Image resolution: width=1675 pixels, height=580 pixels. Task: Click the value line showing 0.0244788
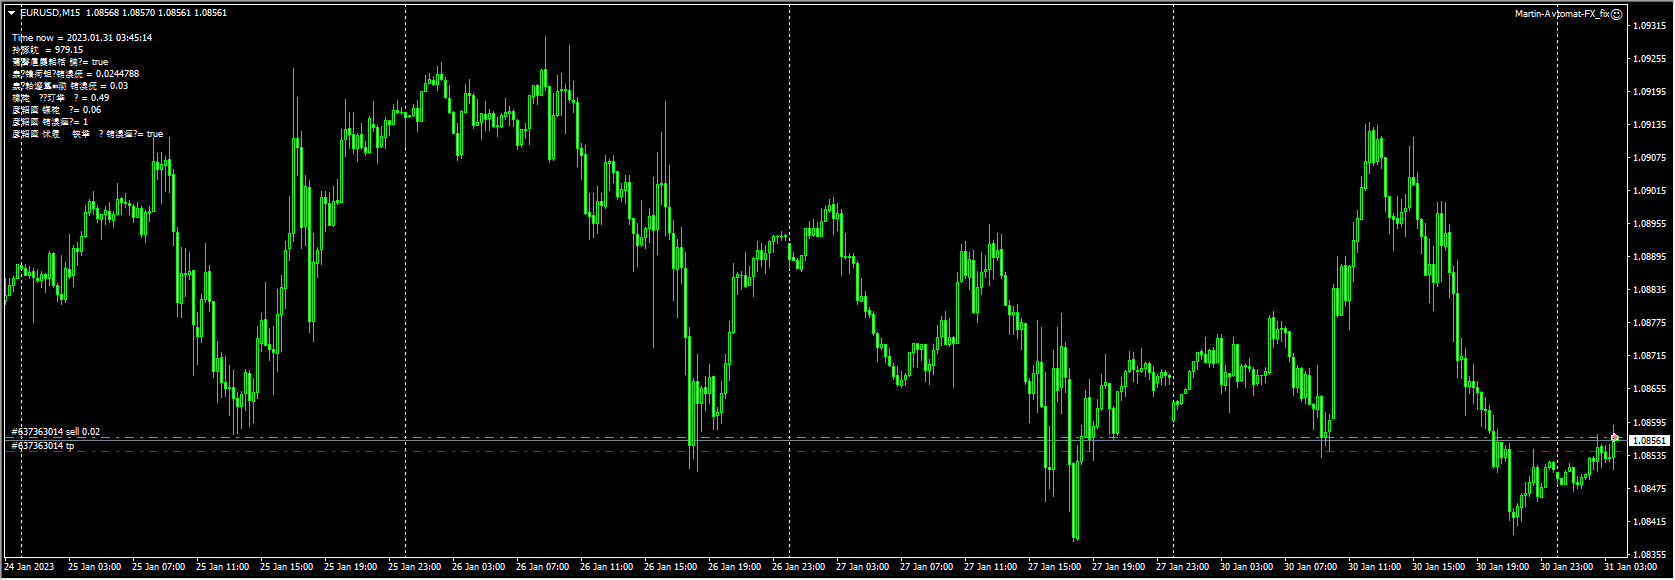point(76,74)
